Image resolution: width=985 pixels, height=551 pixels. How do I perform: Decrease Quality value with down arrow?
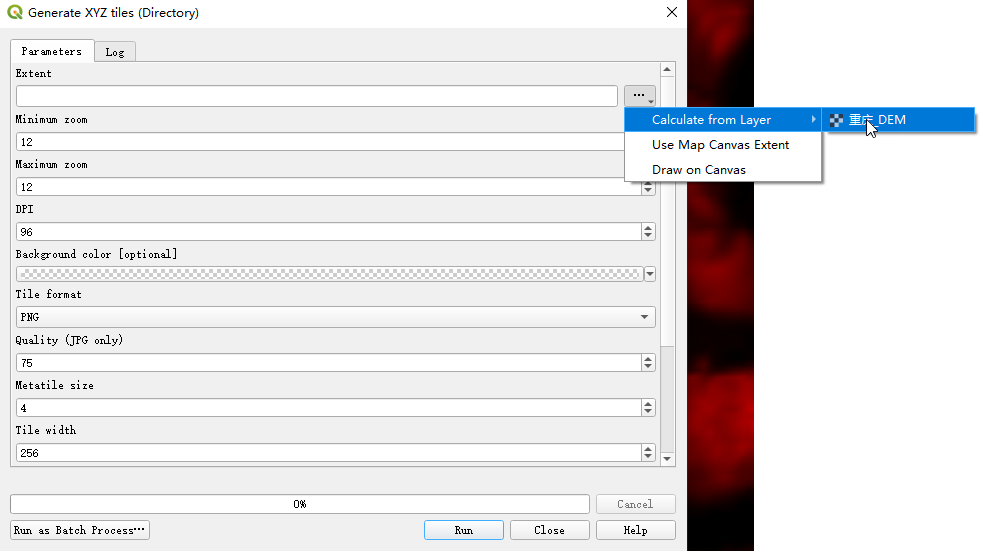(x=648, y=368)
